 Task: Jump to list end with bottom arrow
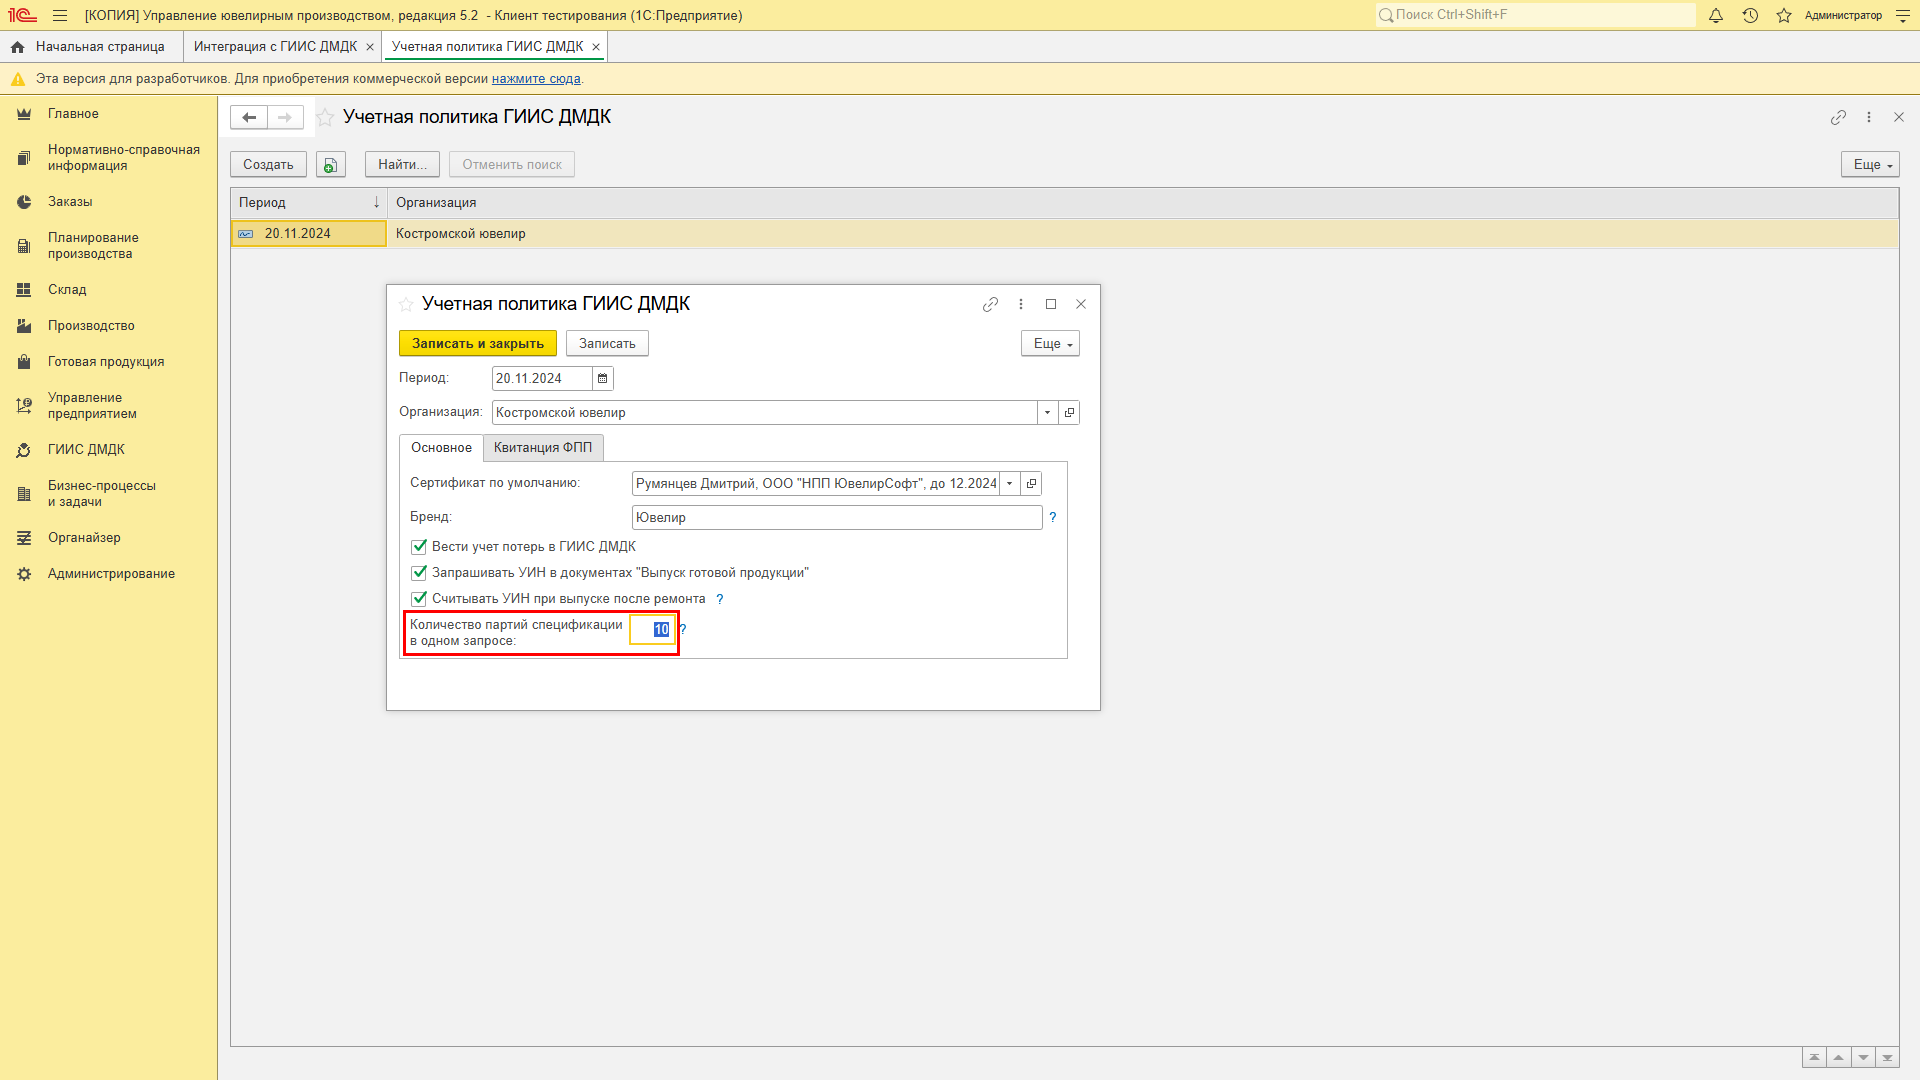coord(1887,1058)
